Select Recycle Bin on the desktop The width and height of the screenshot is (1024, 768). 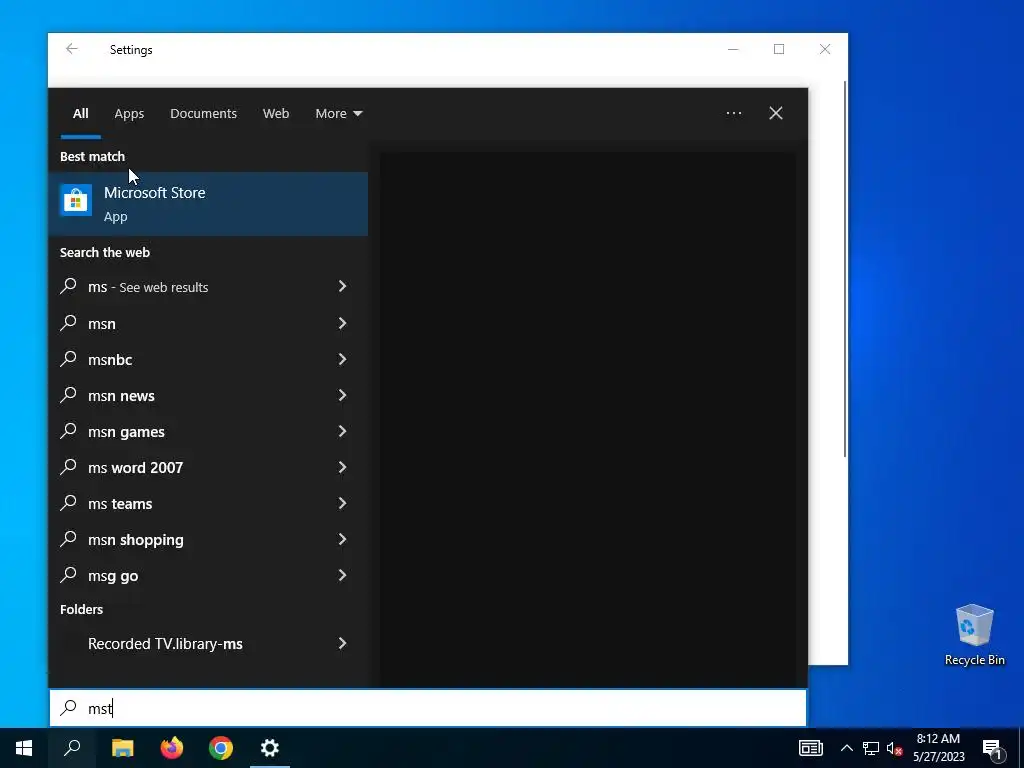coord(974,635)
